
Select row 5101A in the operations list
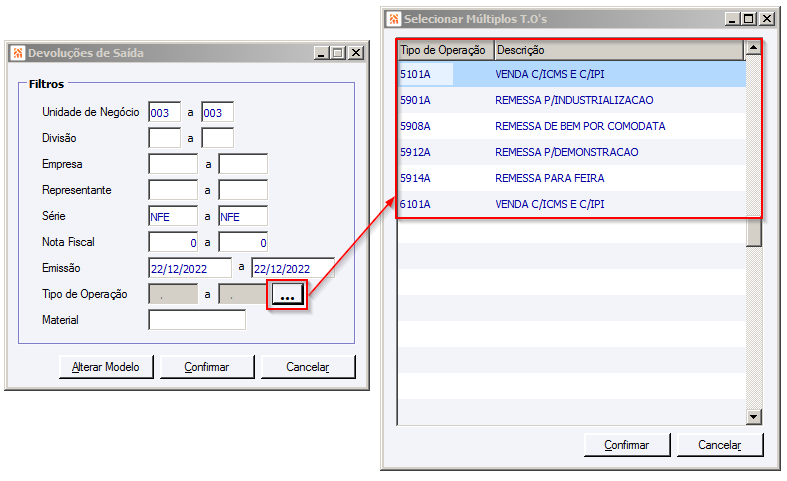pos(572,74)
